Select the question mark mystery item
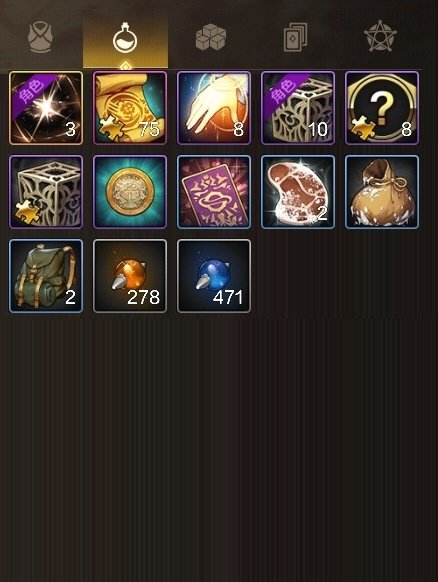 coord(382,108)
